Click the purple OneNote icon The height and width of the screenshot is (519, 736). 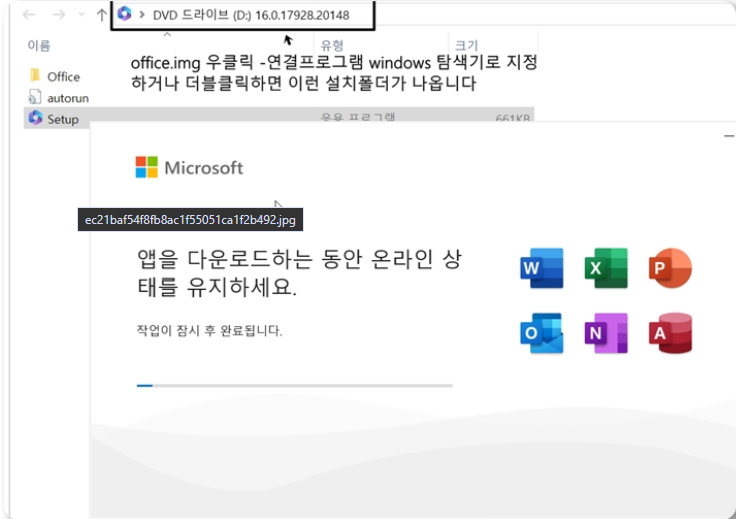pos(606,333)
